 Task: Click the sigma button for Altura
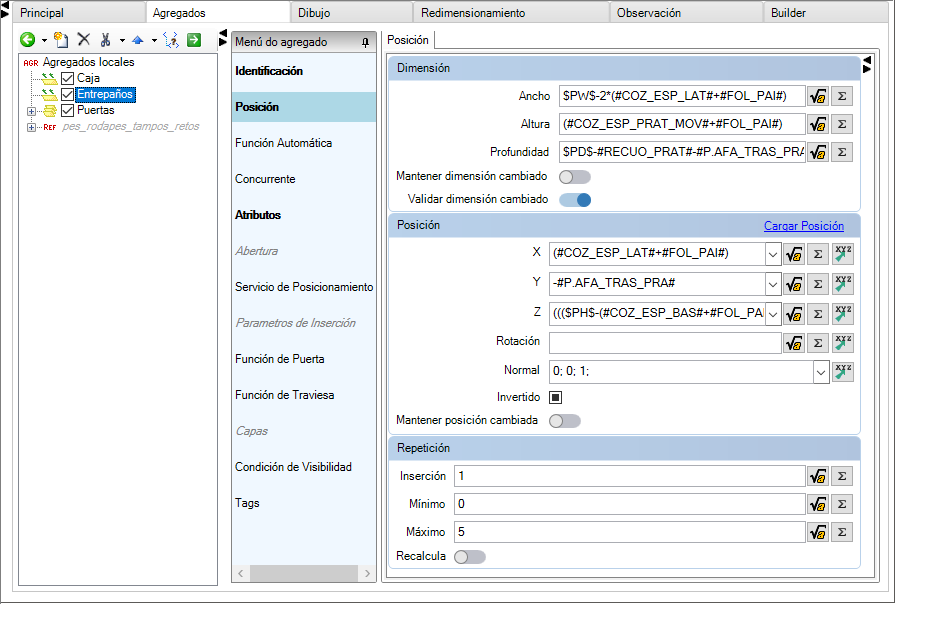coord(842,124)
